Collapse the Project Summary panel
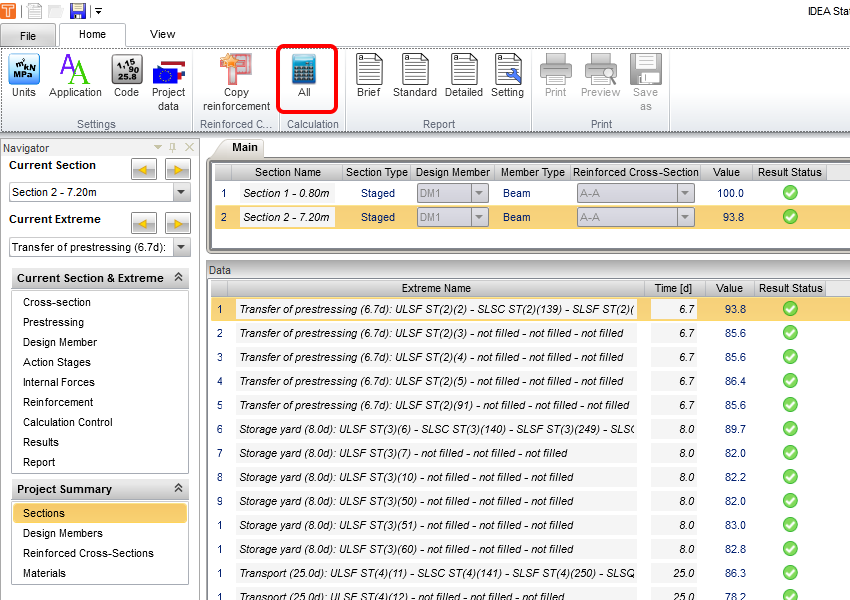850x600 pixels. pos(178,489)
